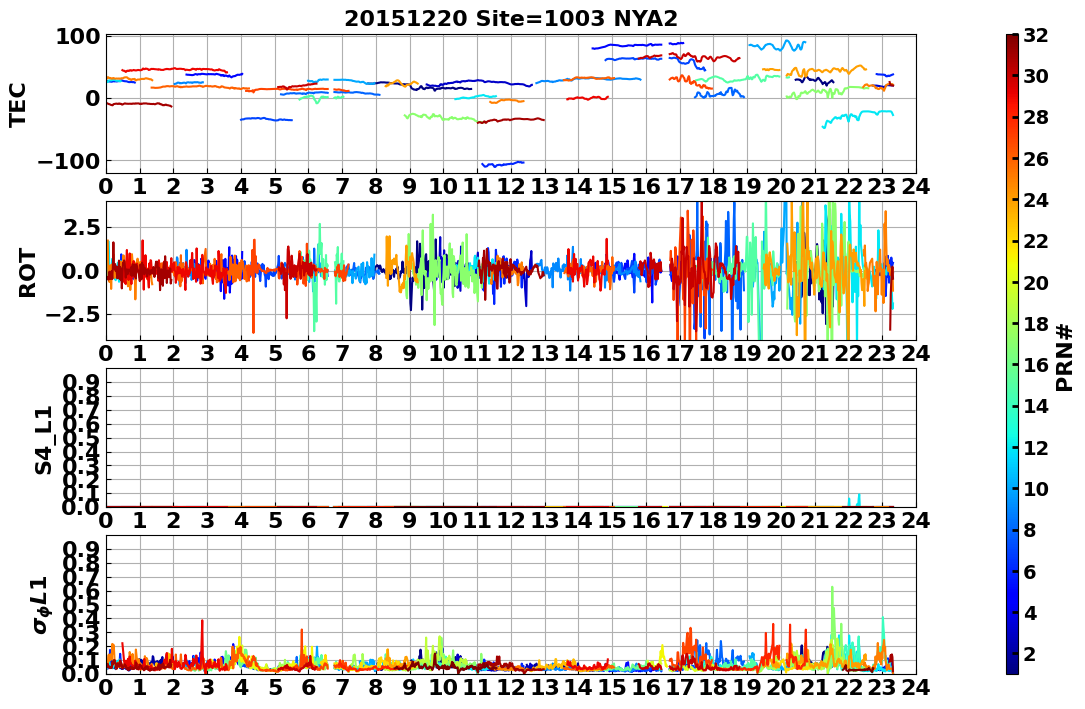
Task: Click hour 12 tick under TEC plot
Action: (511, 187)
